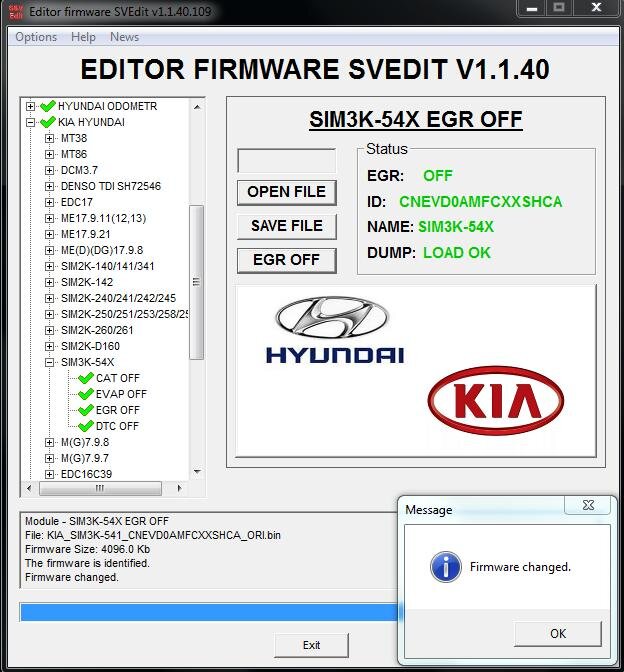Screen dimensions: 624x672
Task: Select the KIA HYUNDAI tree label
Action: tap(91, 122)
